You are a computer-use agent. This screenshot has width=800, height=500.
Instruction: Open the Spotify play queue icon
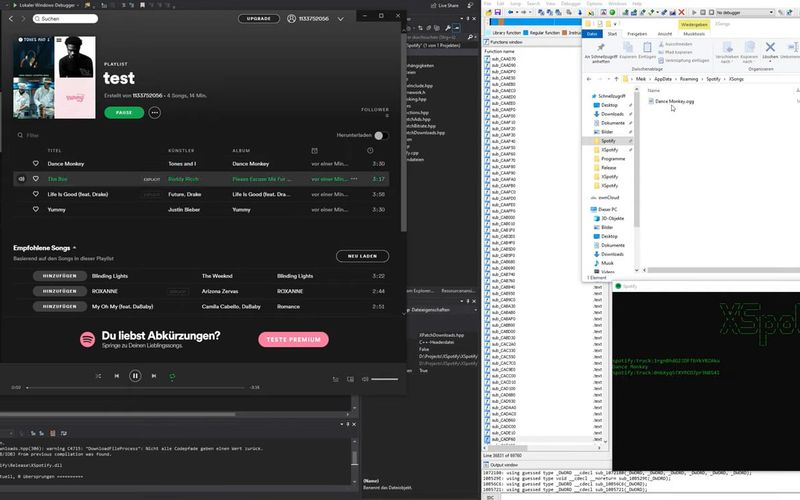click(x=336, y=379)
